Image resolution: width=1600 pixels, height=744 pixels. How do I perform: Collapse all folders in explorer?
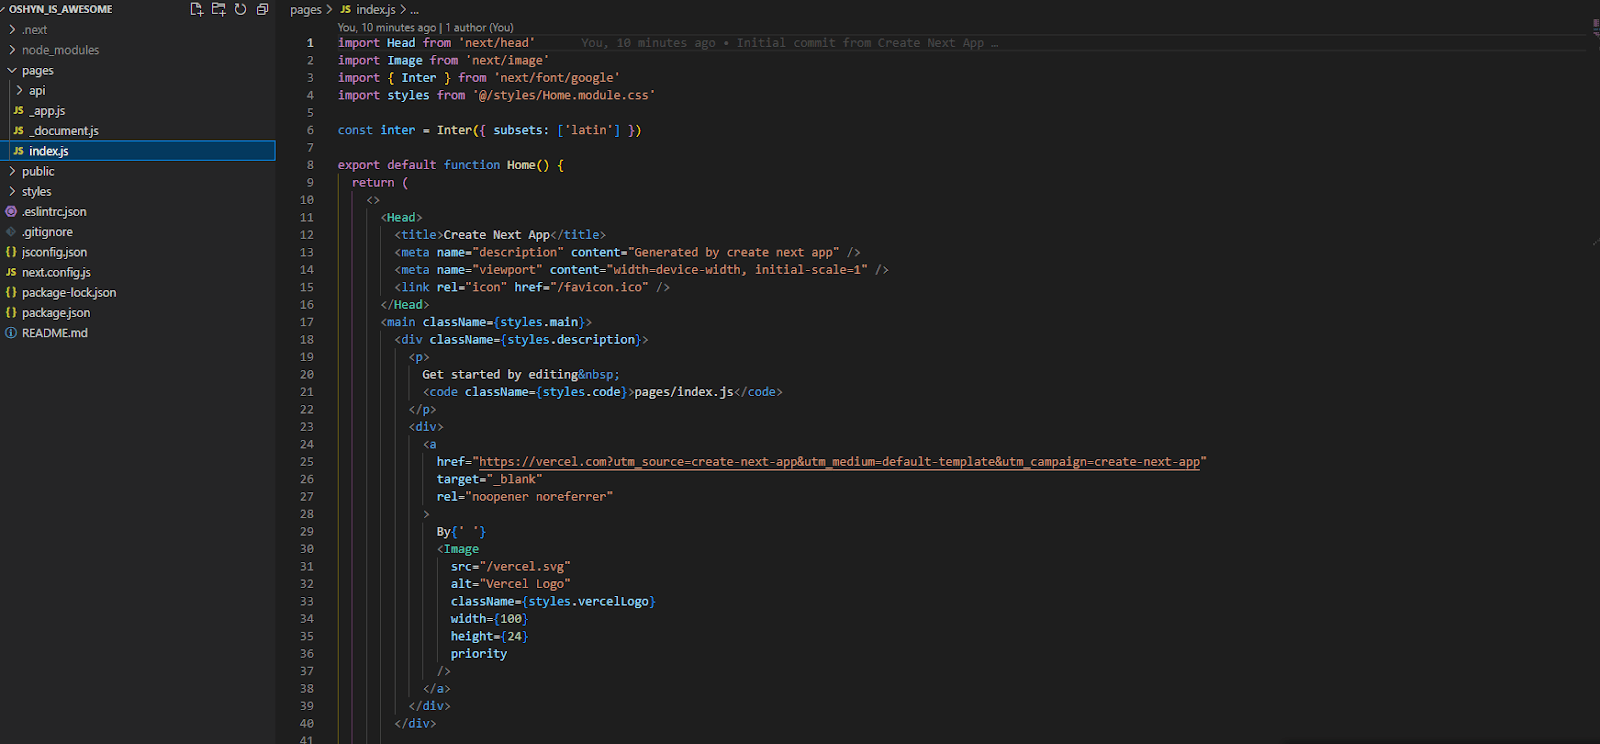click(262, 9)
